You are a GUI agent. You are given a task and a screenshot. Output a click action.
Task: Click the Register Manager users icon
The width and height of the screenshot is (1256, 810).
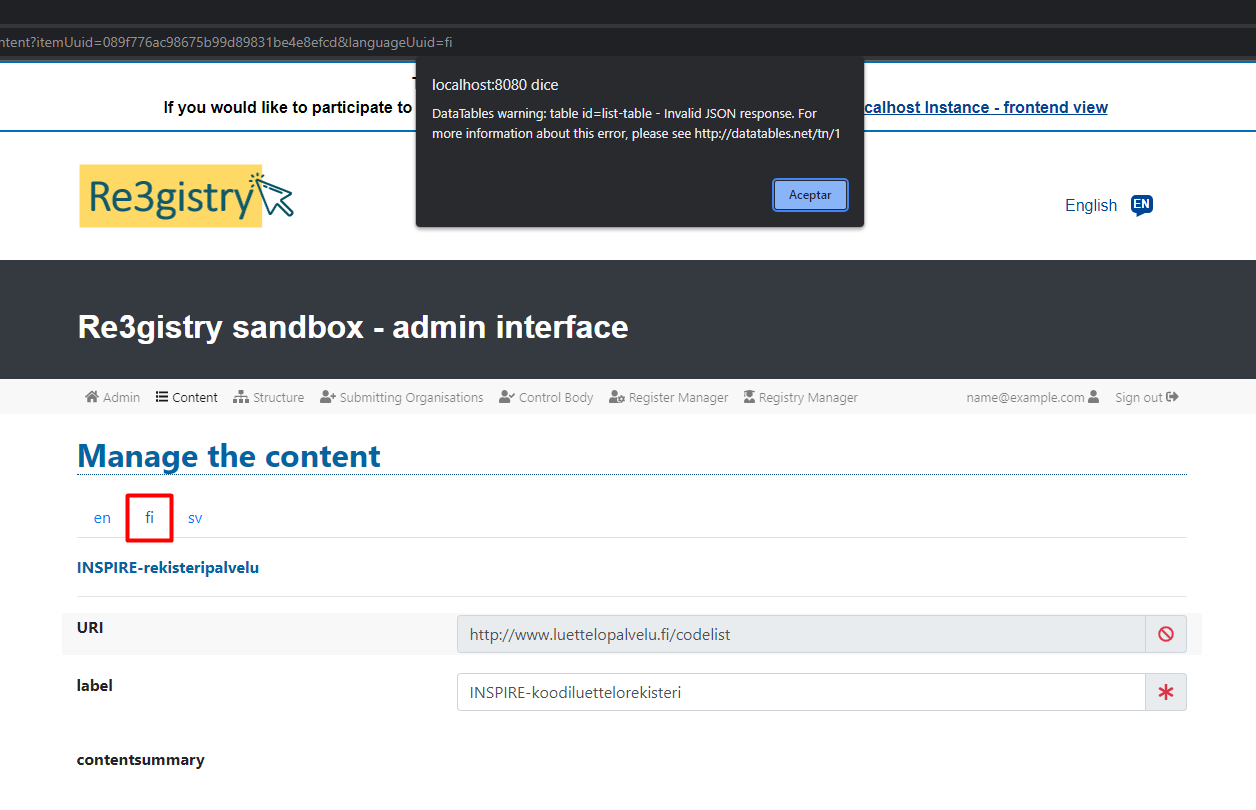pos(616,397)
